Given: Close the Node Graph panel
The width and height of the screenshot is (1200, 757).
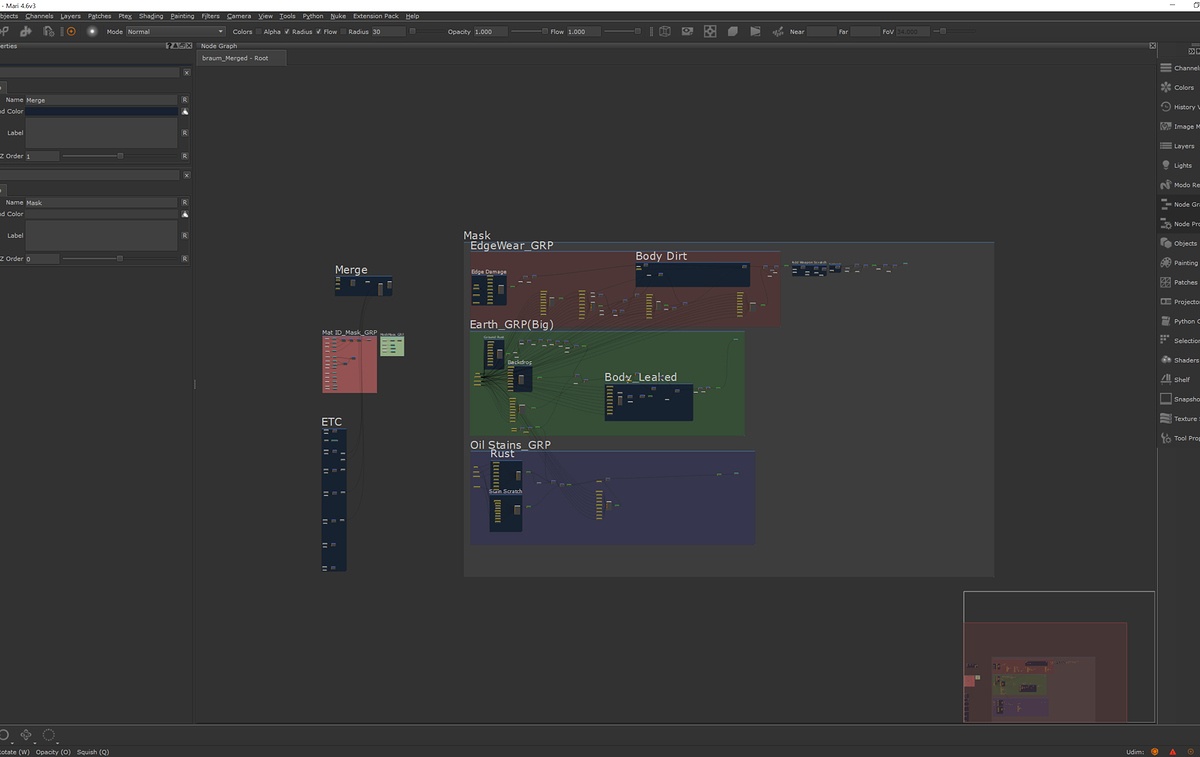Looking at the screenshot, I should [x=1153, y=46].
